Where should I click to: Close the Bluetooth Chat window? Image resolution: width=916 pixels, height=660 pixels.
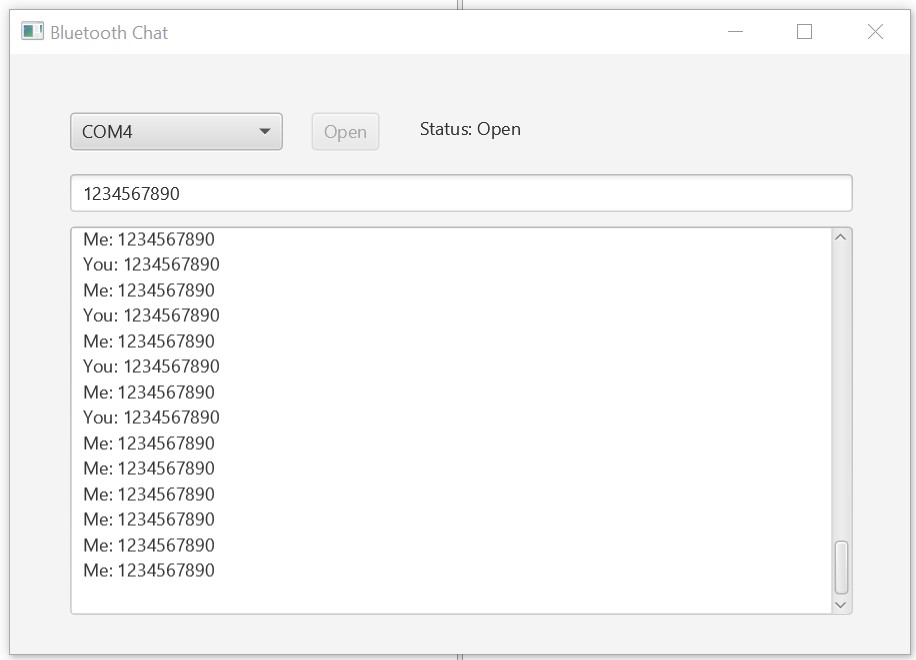[x=875, y=32]
